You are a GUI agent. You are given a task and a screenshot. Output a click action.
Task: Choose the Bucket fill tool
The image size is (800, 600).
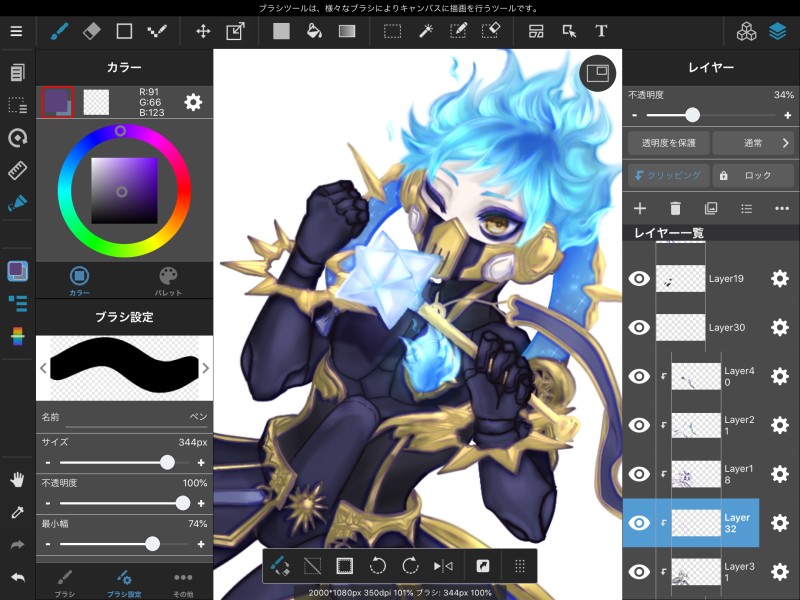click(x=314, y=32)
